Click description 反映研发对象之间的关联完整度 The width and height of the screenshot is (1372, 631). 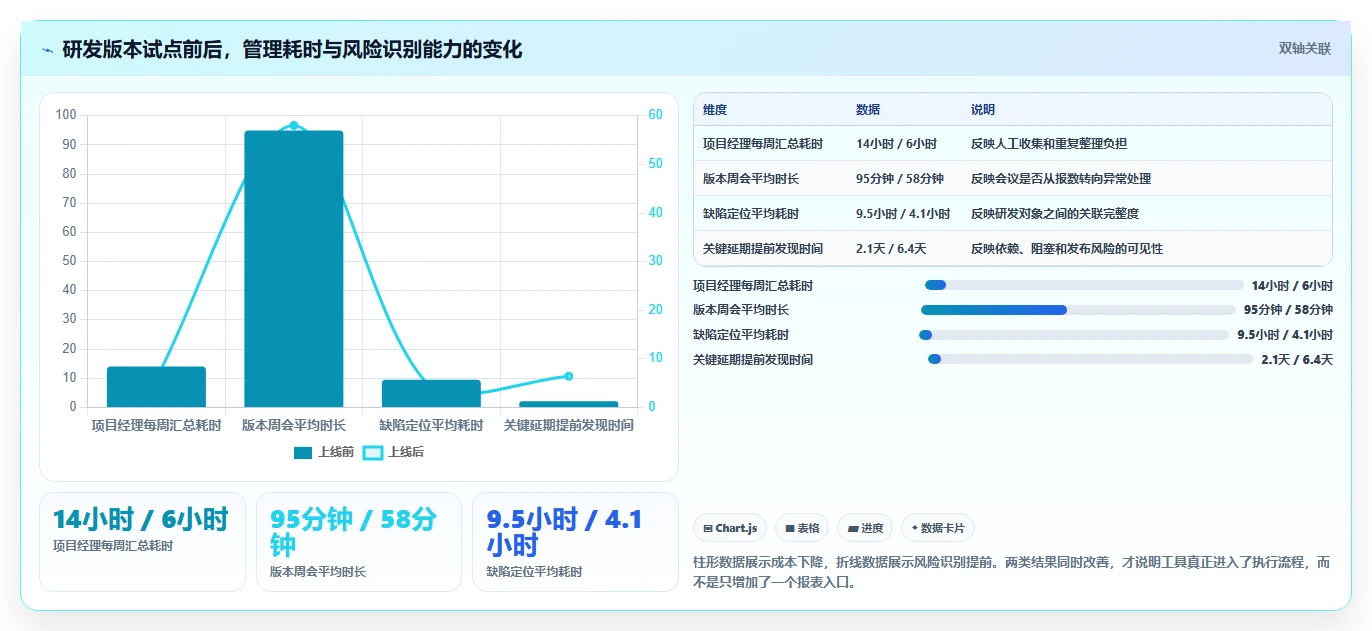(x=1055, y=214)
